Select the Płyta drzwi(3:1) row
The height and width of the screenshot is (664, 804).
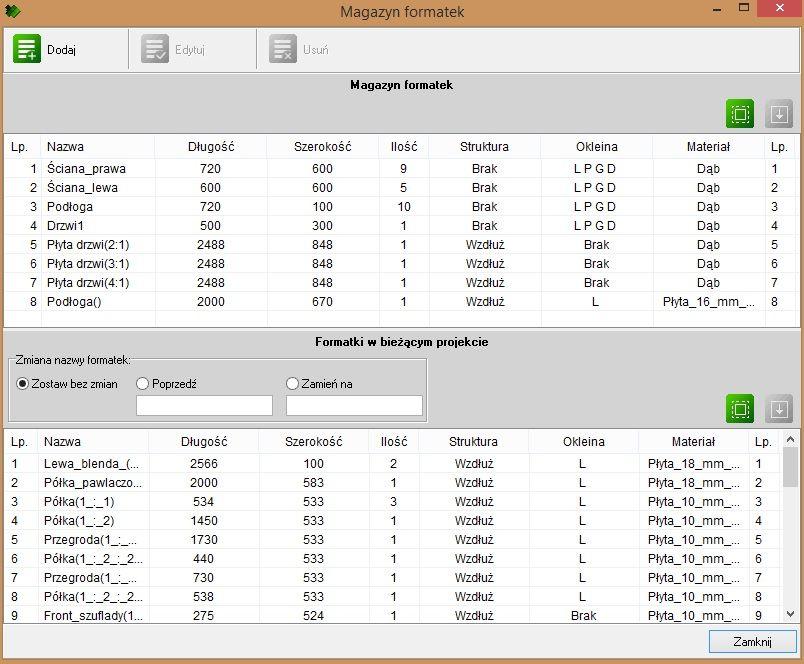400,264
